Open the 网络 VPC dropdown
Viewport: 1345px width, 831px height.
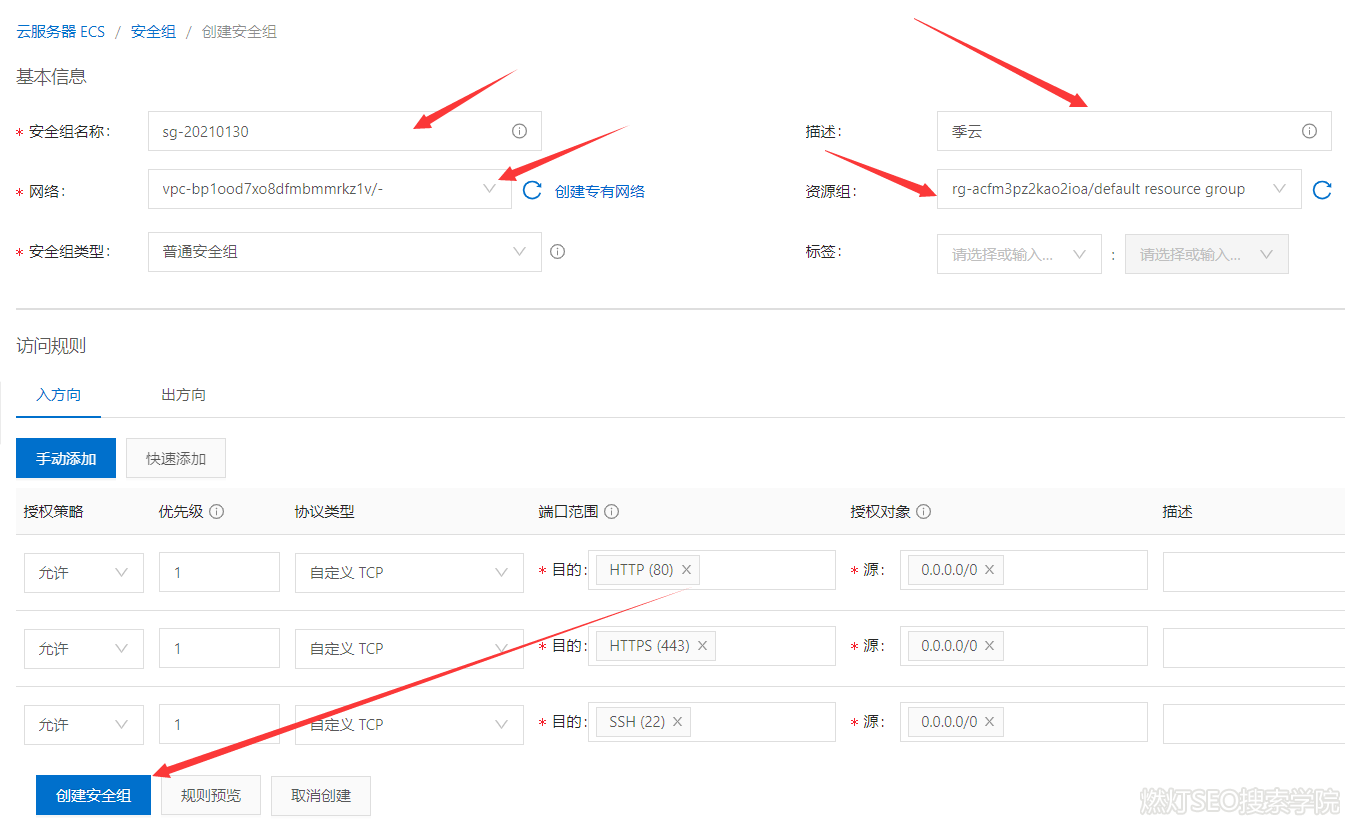tap(329, 189)
